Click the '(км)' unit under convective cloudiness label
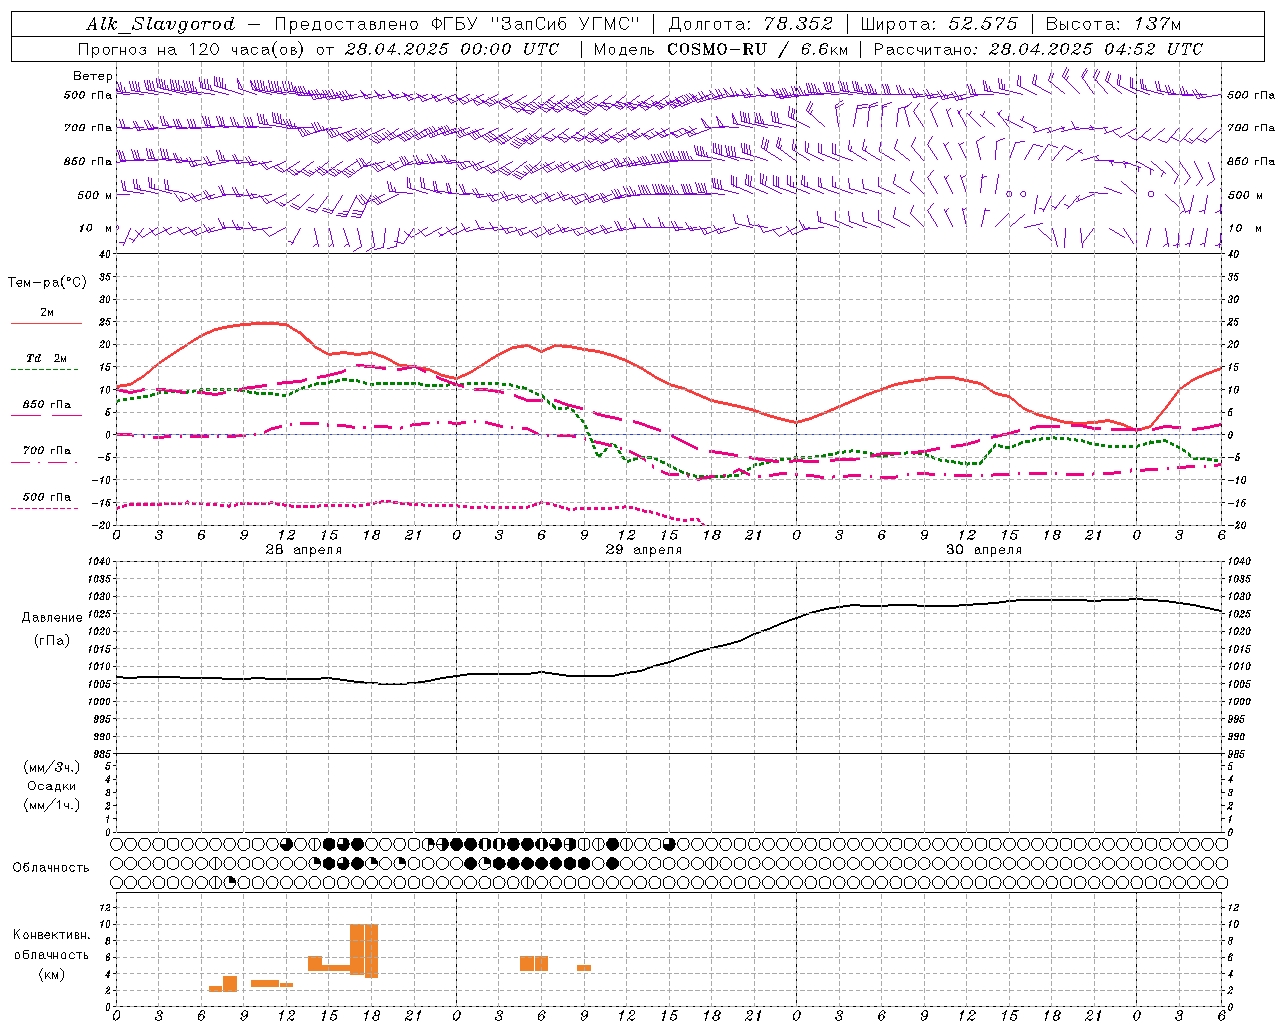 pos(51,974)
